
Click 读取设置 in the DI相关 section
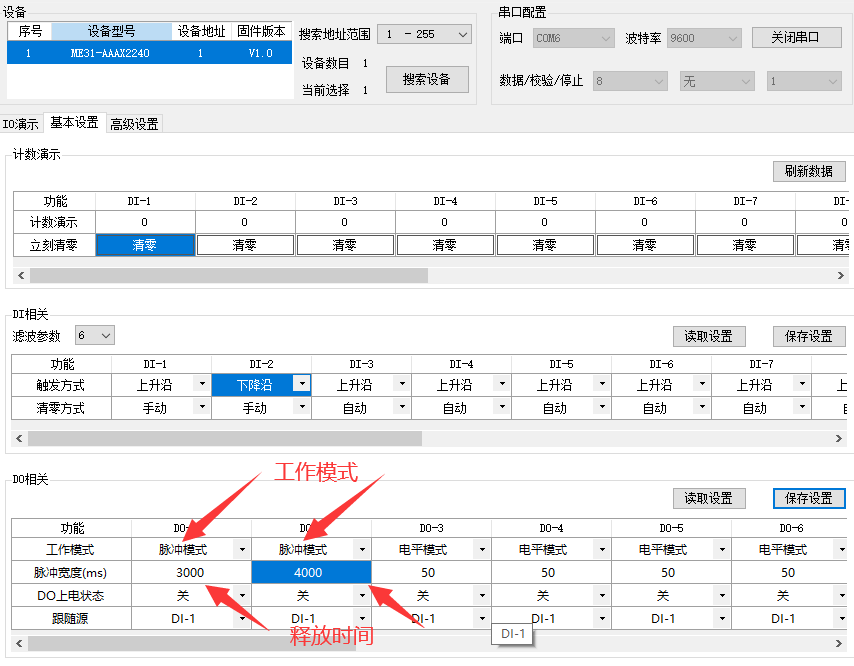(709, 336)
